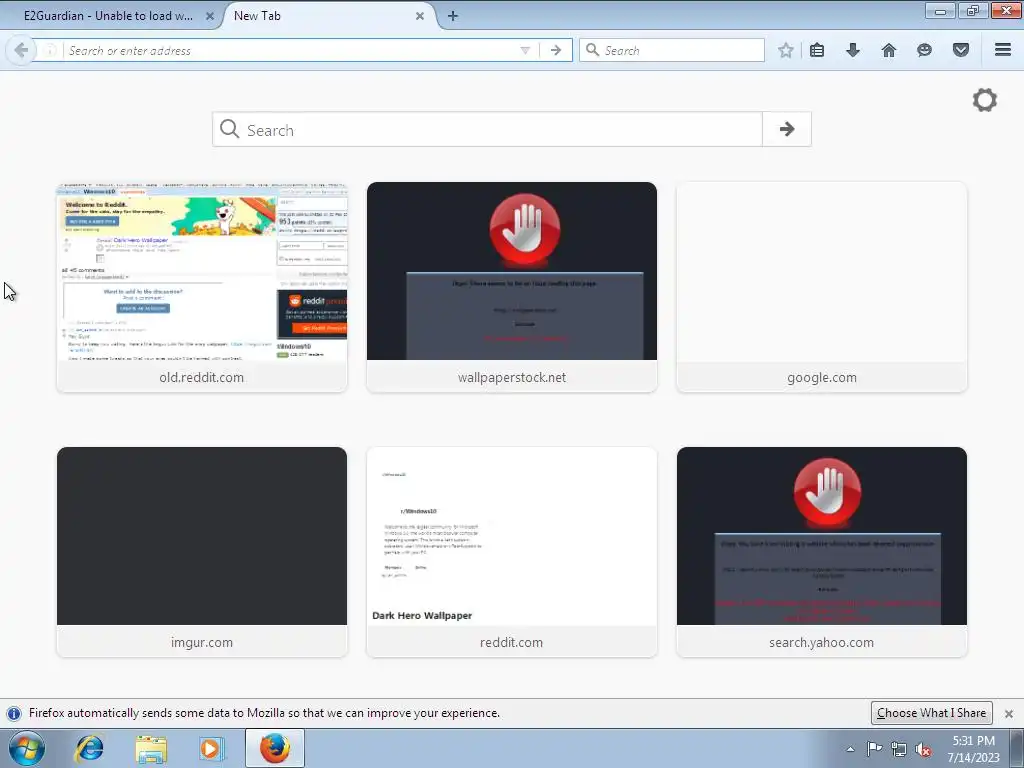The height and width of the screenshot is (768, 1024).
Task: Click the muted volume tray icon
Action: coord(923,749)
